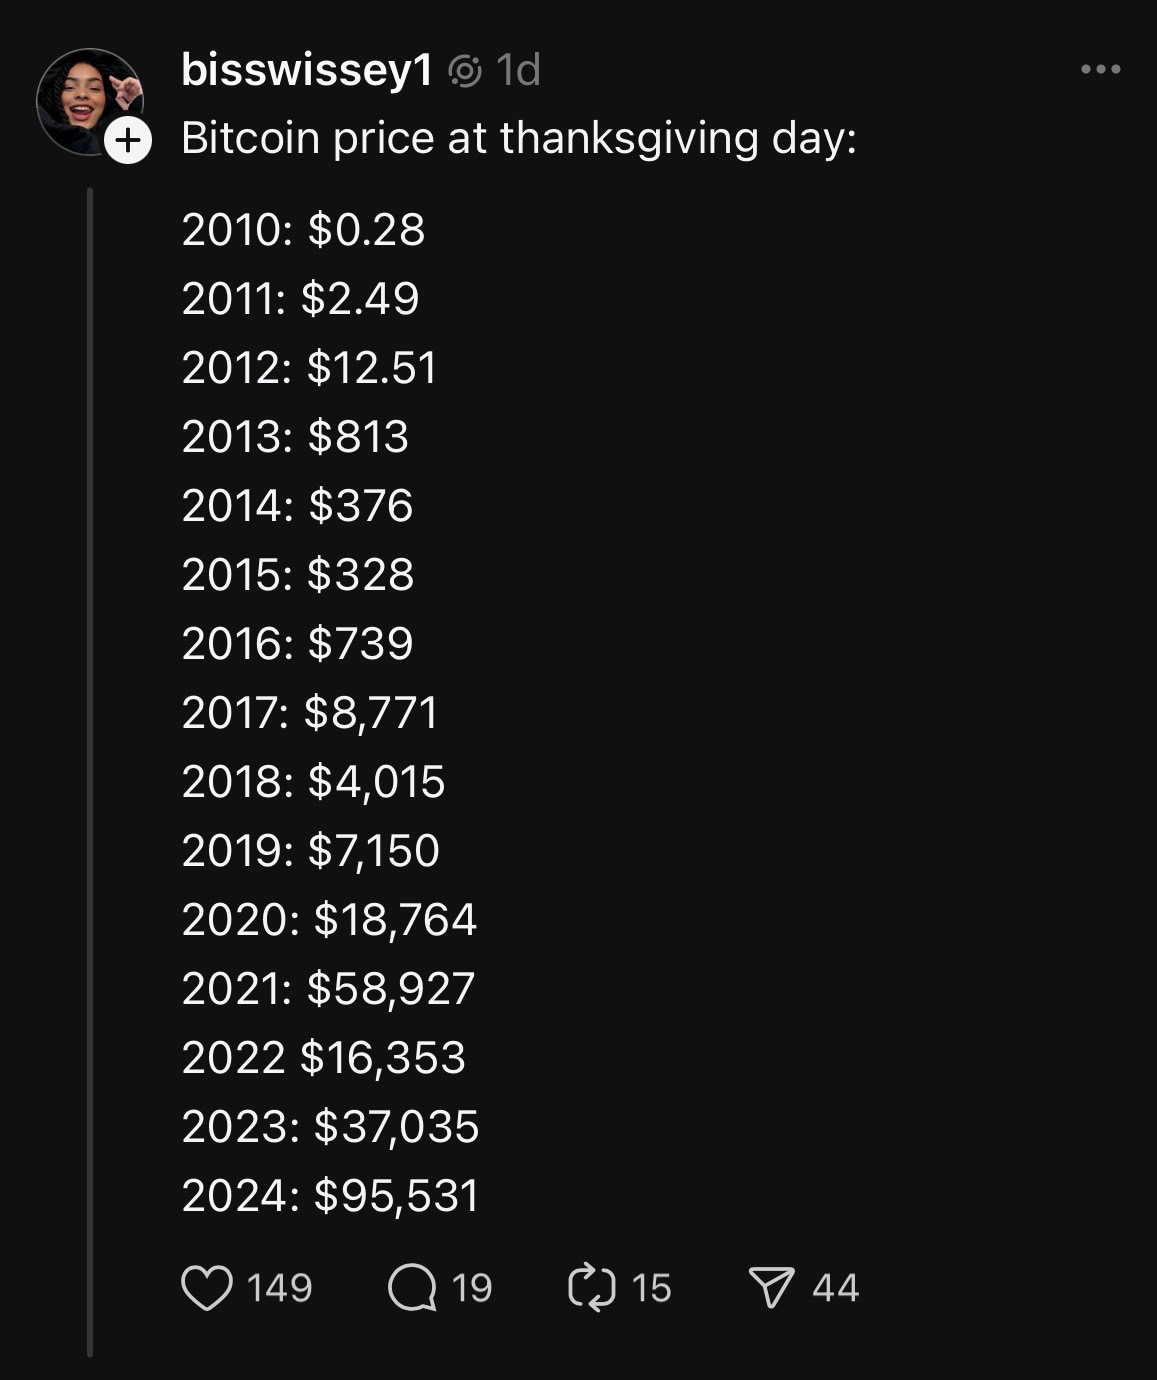View the 15 reposts count
This screenshot has width=1157, height=1380.
pyautogui.click(x=651, y=1287)
